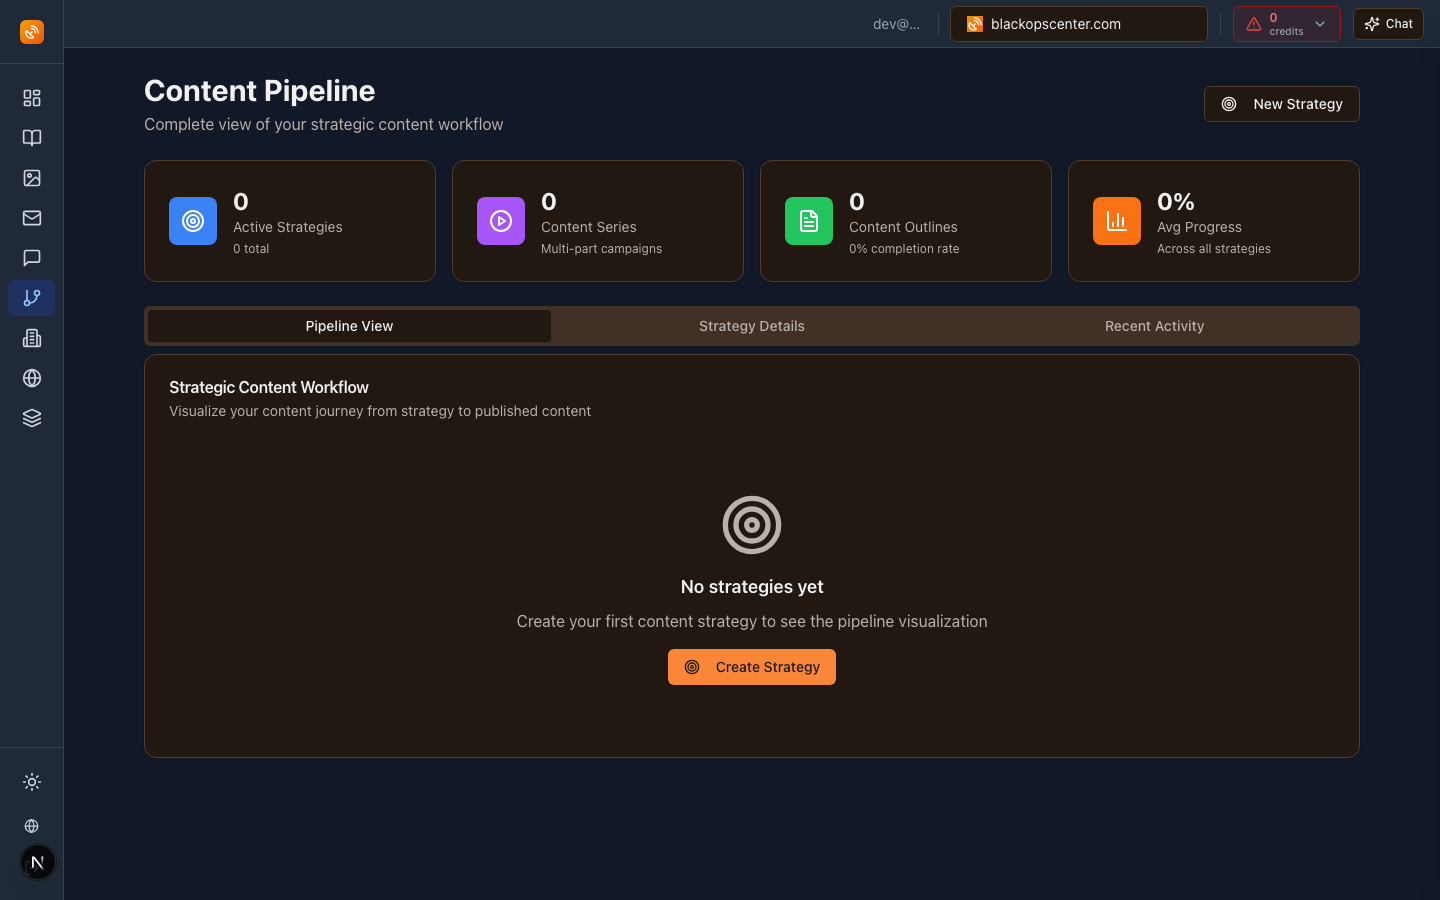
Task: Select the chat bubble sidebar icon
Action: (x=31, y=258)
